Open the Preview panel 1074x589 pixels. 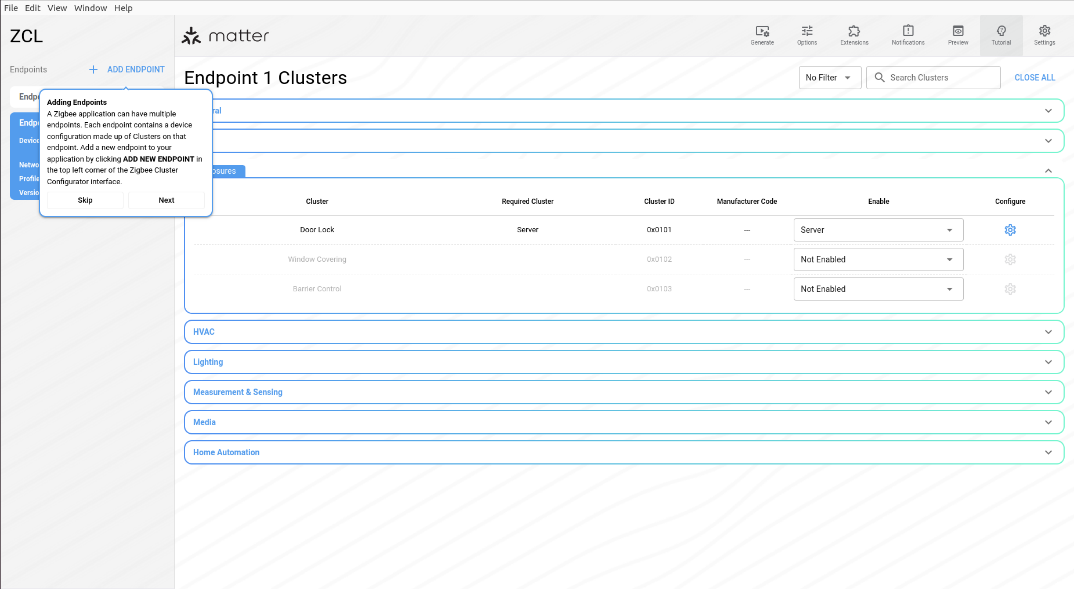(x=957, y=34)
